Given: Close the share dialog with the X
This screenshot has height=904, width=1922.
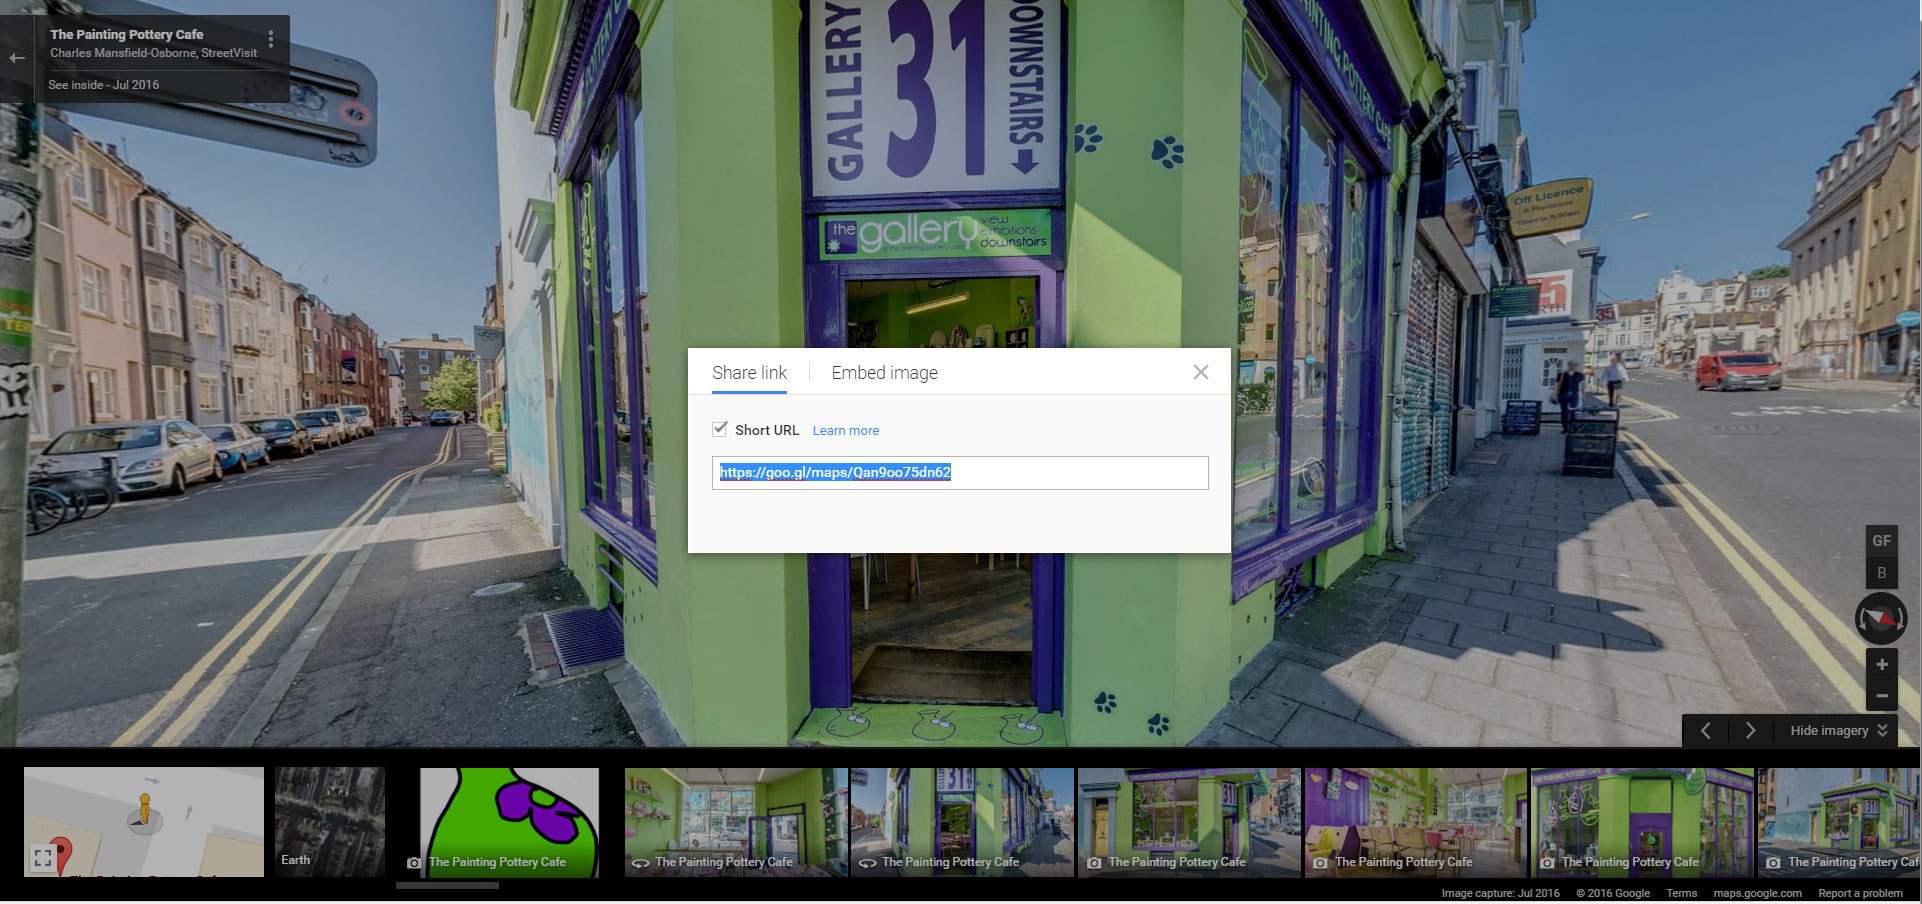Looking at the screenshot, I should (x=1201, y=372).
